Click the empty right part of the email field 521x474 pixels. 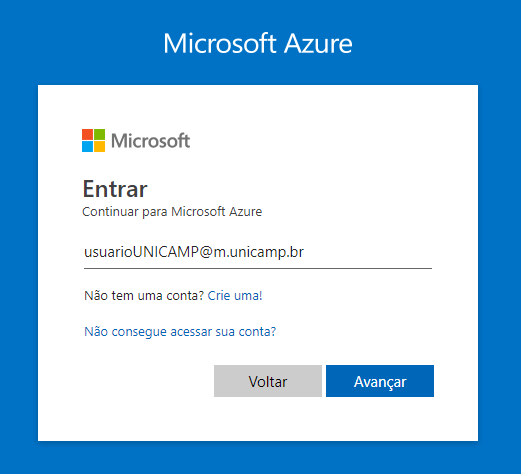coord(368,252)
